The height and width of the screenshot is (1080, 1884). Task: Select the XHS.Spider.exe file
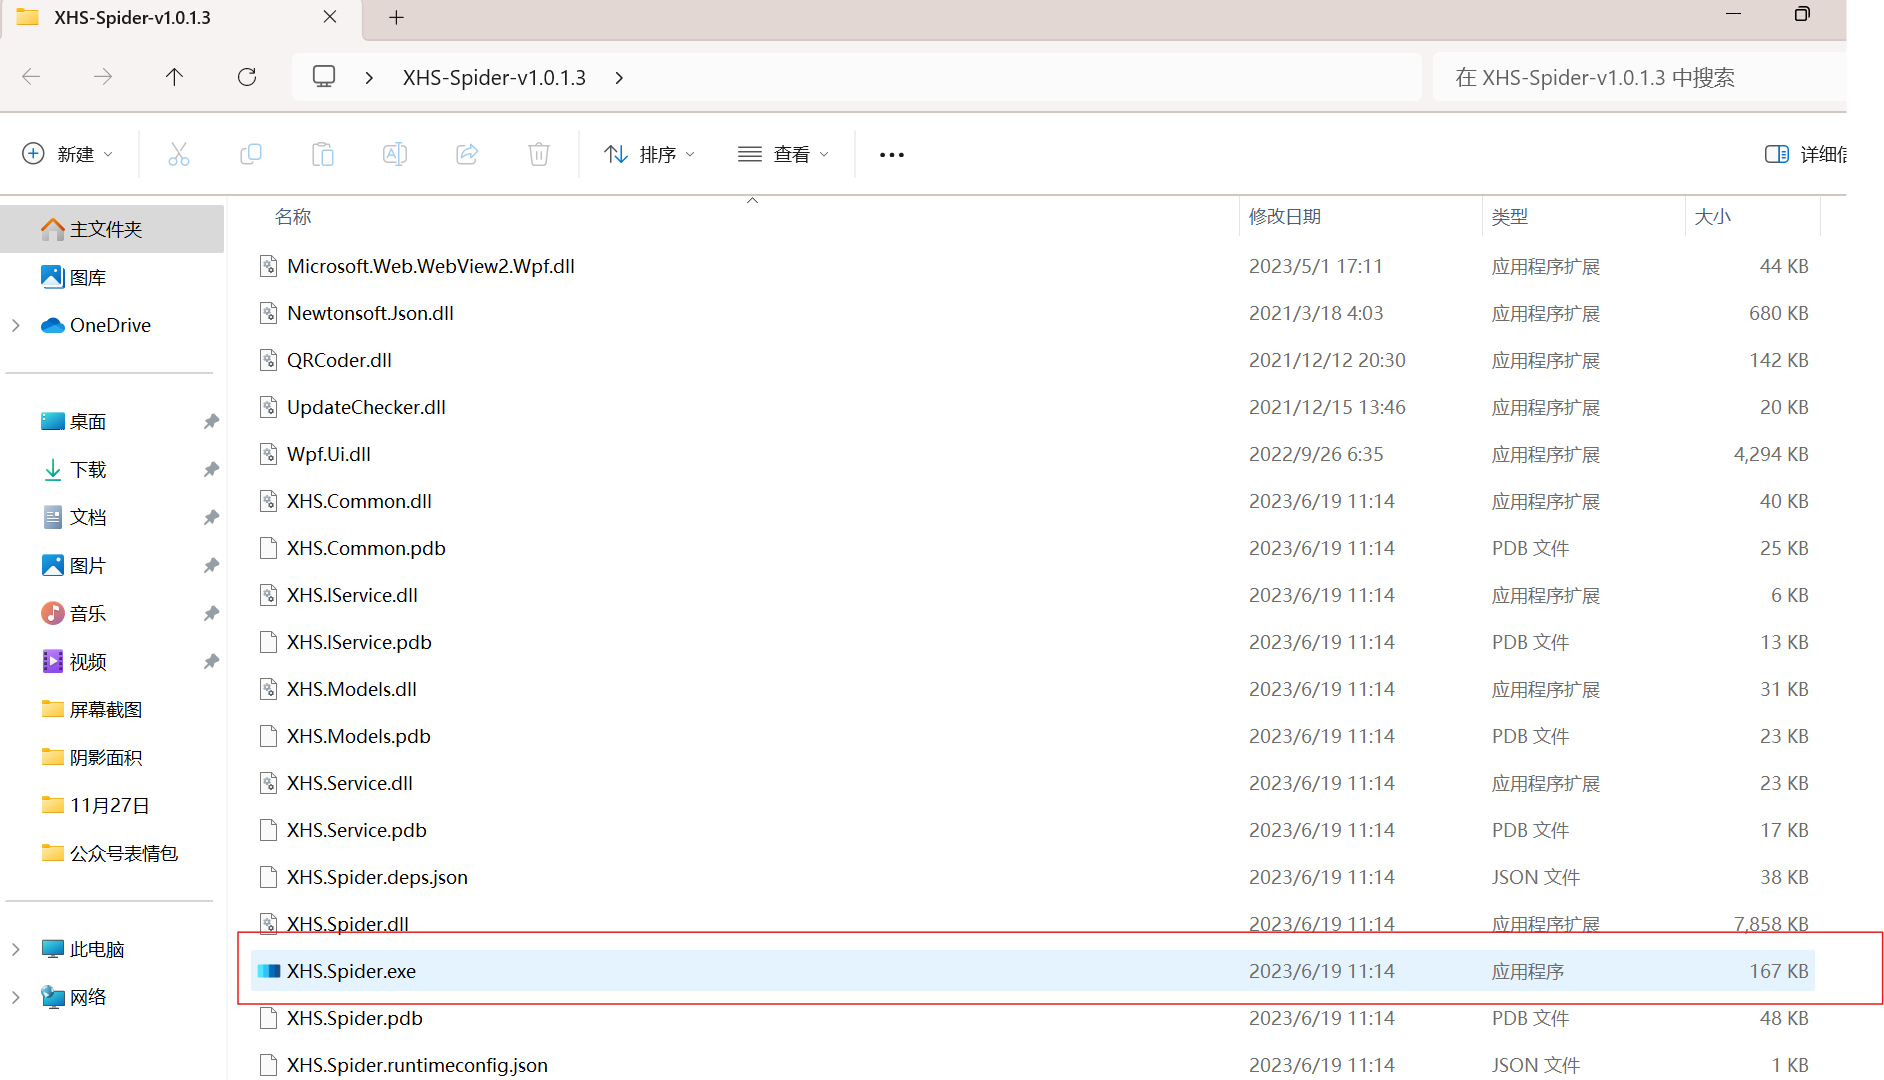pos(351,971)
